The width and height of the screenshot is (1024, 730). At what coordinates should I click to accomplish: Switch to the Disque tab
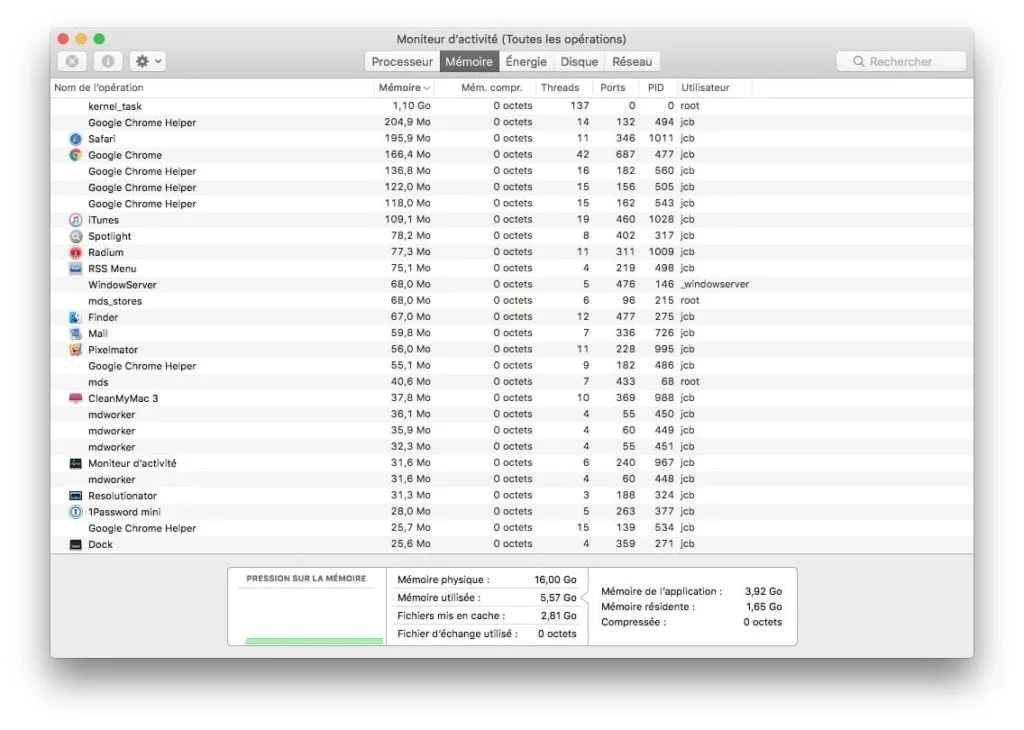coord(581,61)
